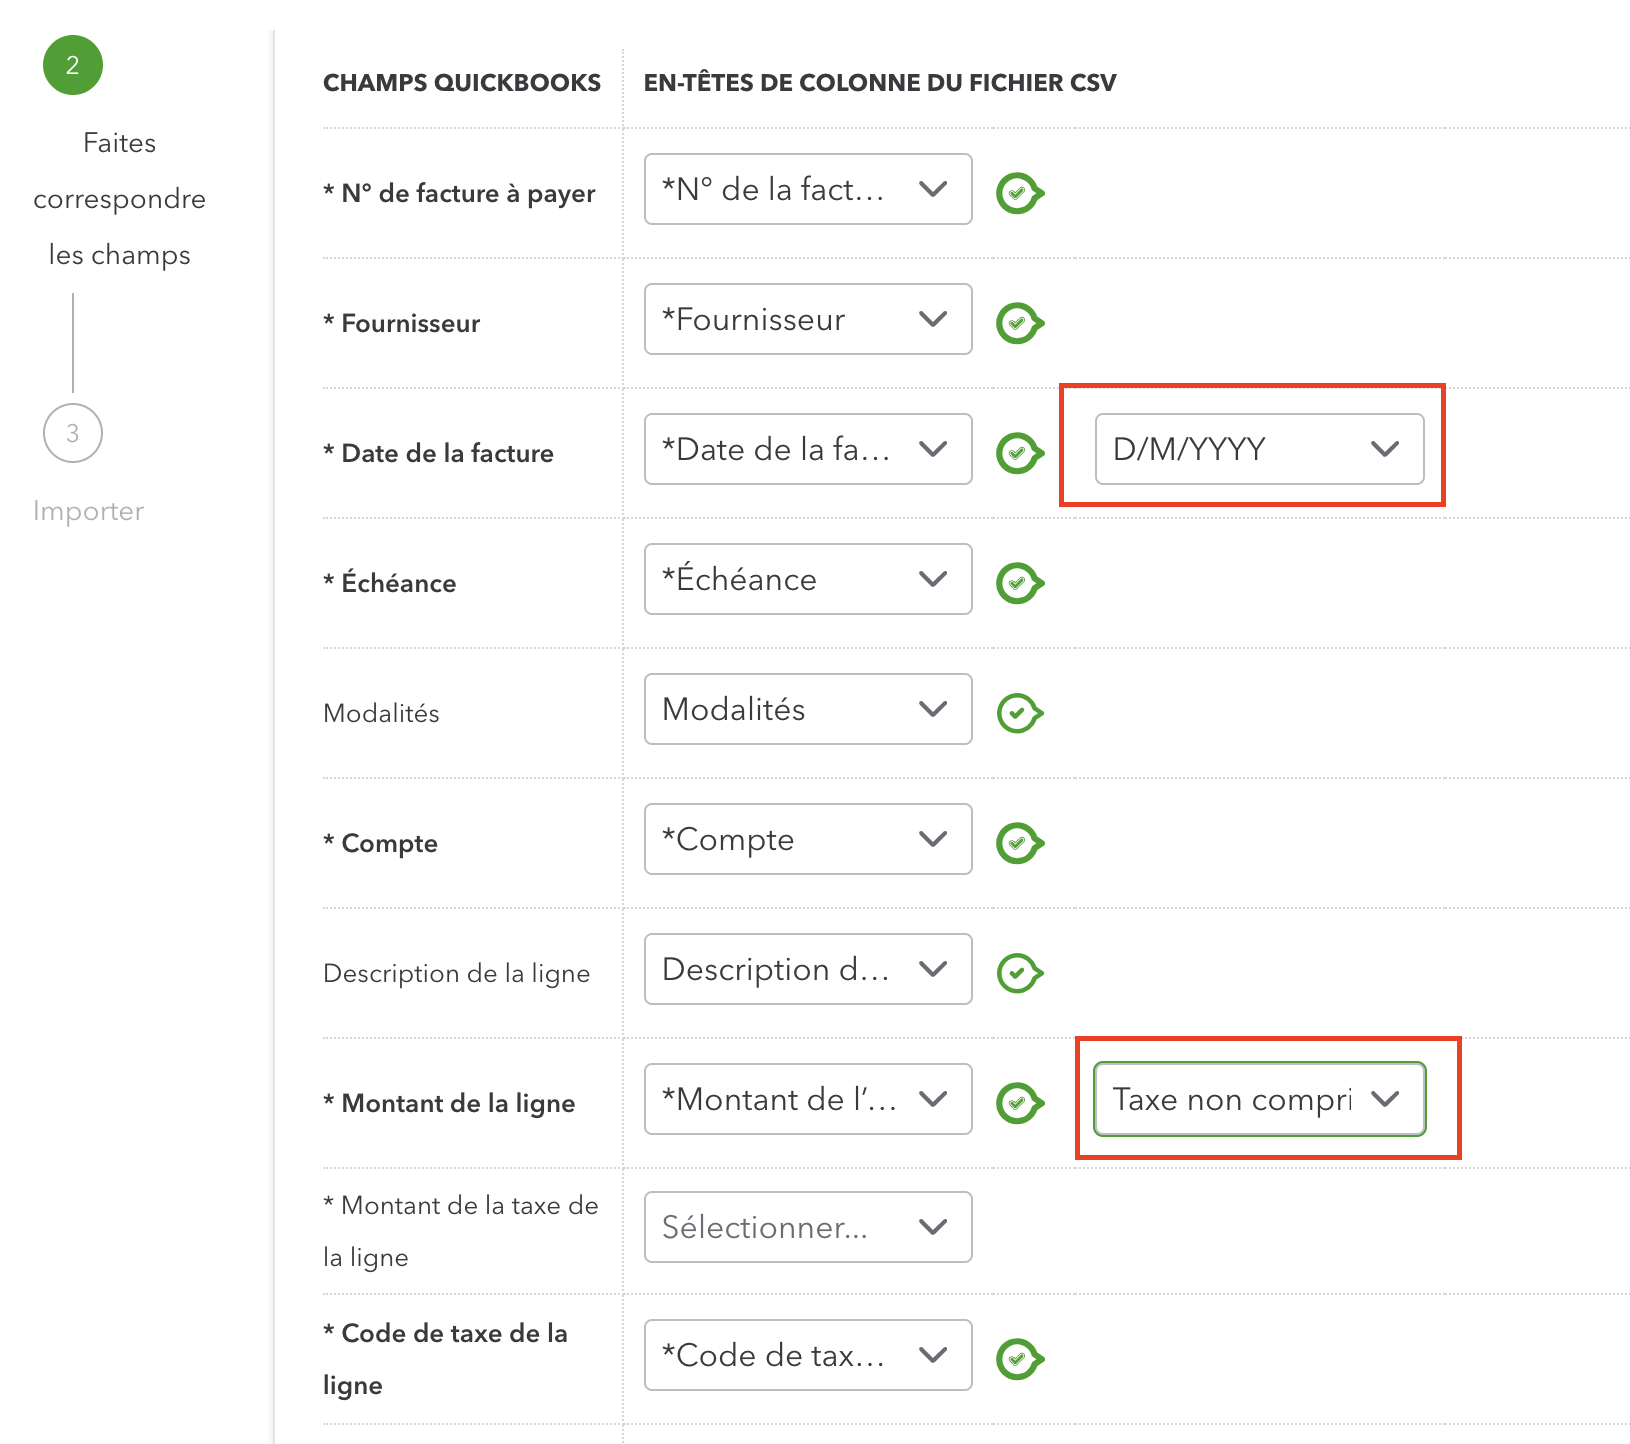1630x1444 pixels.
Task: Click green checkmark icon beside Code de taxe
Action: tap(1019, 1359)
